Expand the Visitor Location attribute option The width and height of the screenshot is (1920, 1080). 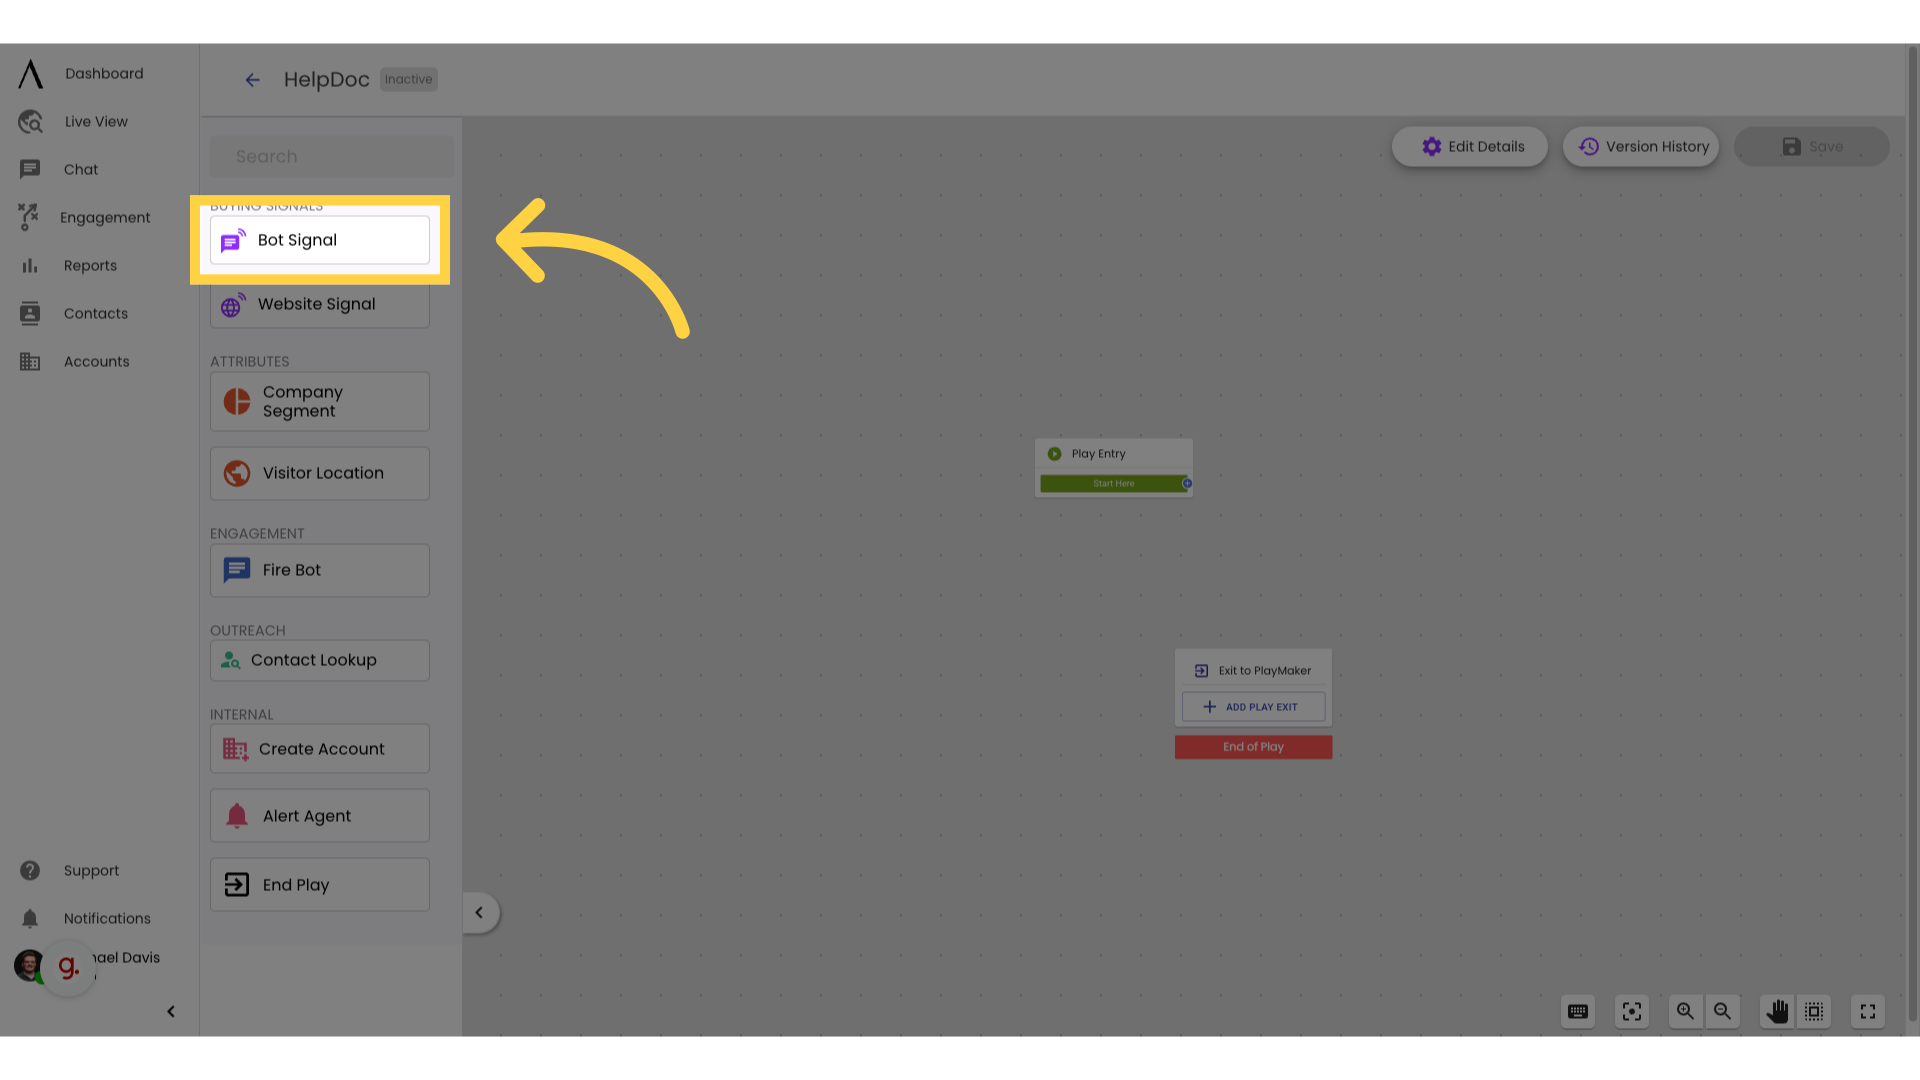tap(320, 472)
